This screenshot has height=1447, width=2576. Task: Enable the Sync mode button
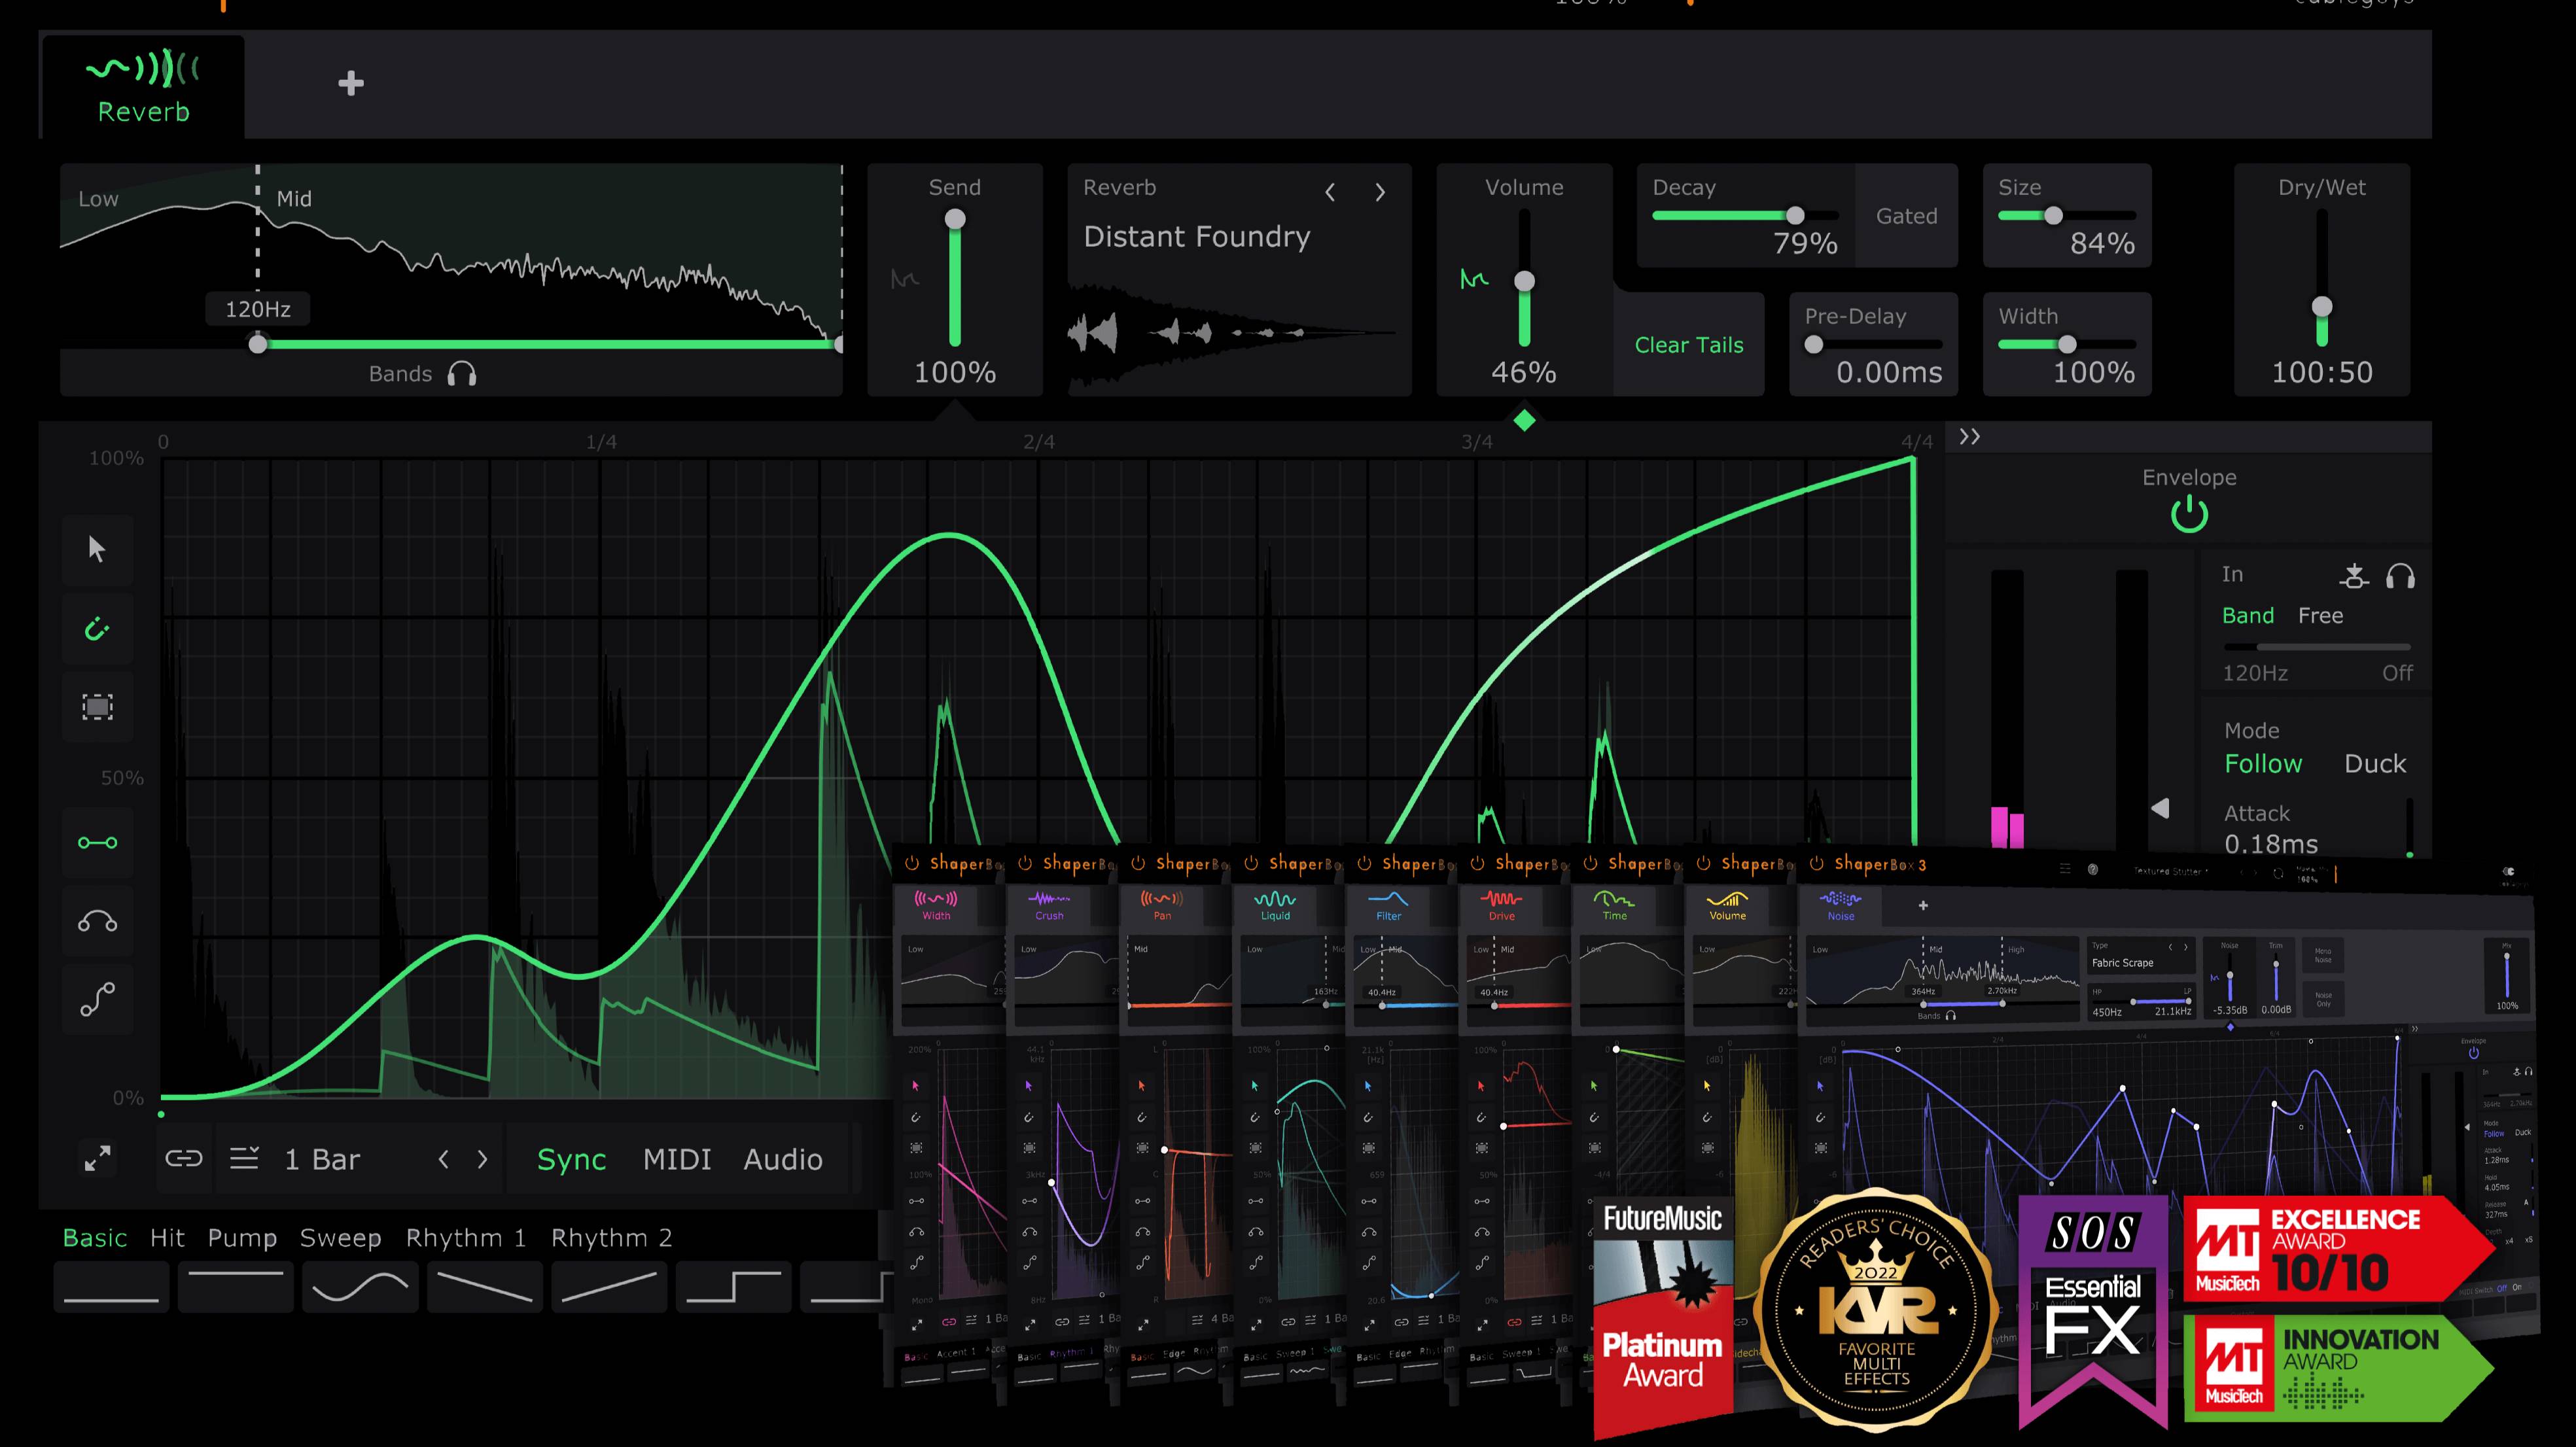point(570,1159)
